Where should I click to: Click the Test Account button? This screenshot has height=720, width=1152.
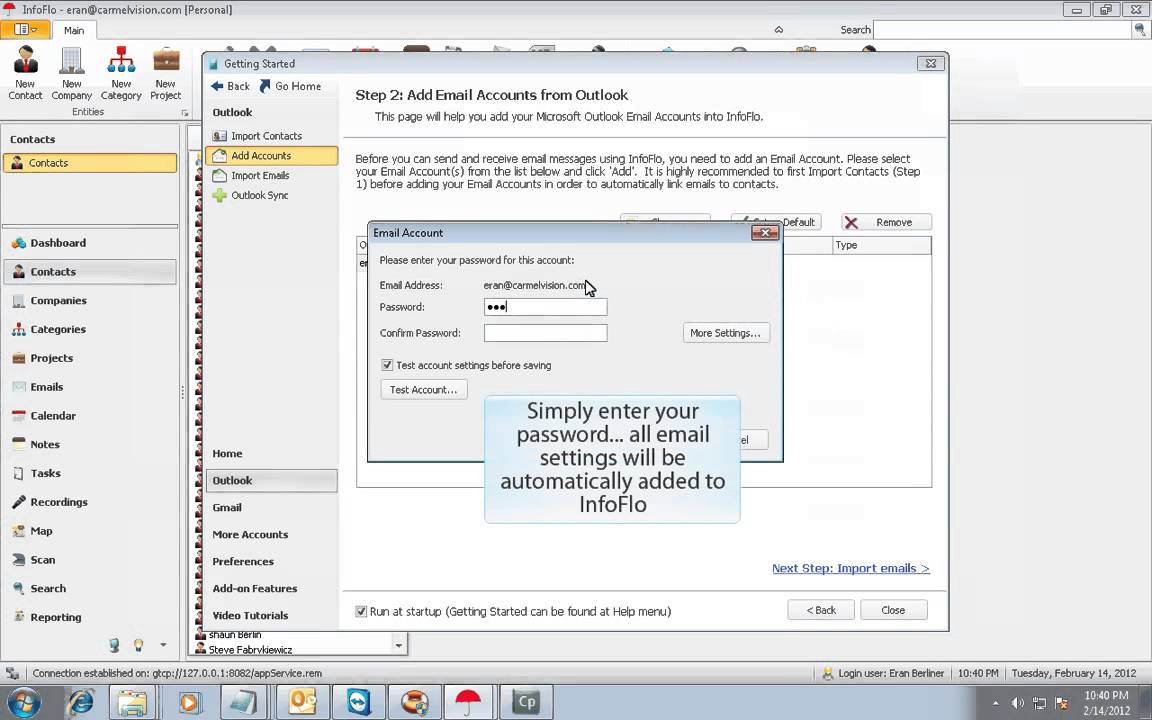pos(423,389)
